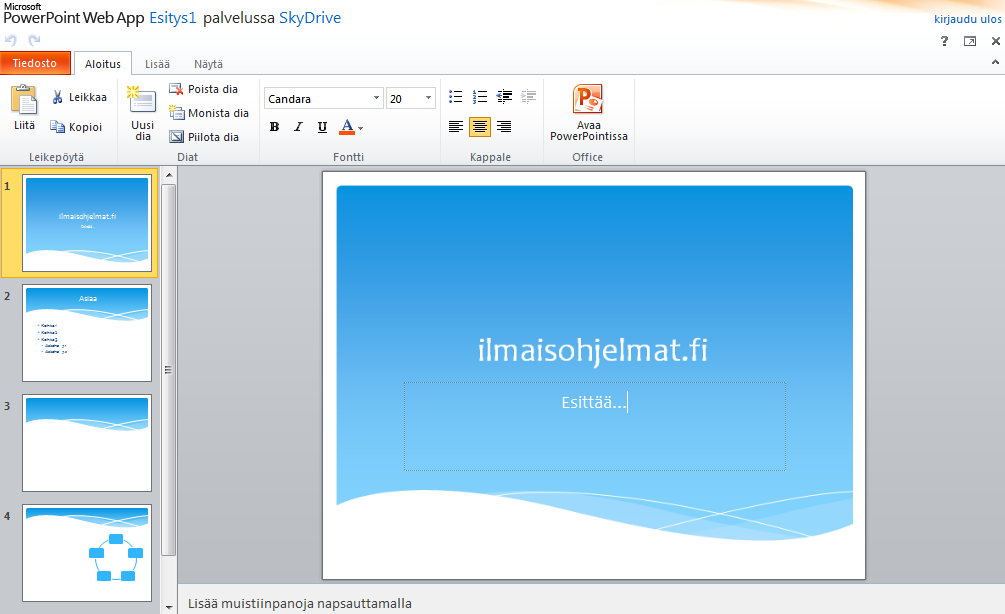This screenshot has width=1005, height=614.
Task: Hide slide with Piilota dia
Action: pyautogui.click(x=204, y=137)
